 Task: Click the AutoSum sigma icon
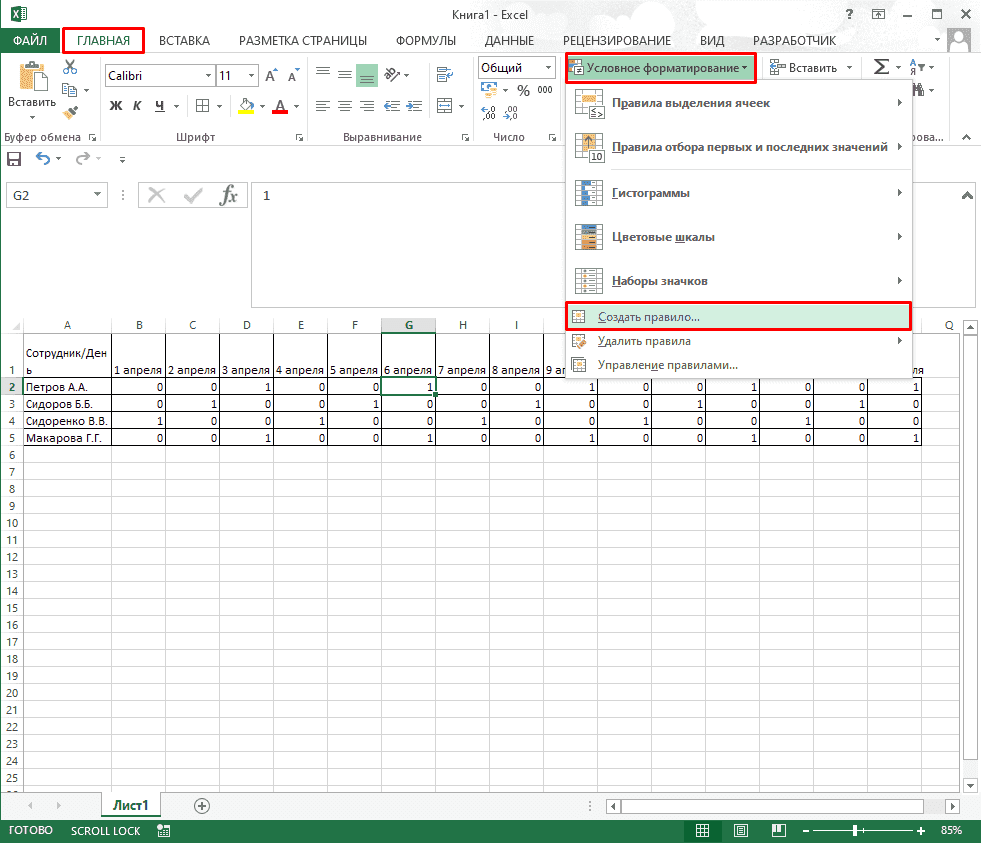click(x=881, y=67)
